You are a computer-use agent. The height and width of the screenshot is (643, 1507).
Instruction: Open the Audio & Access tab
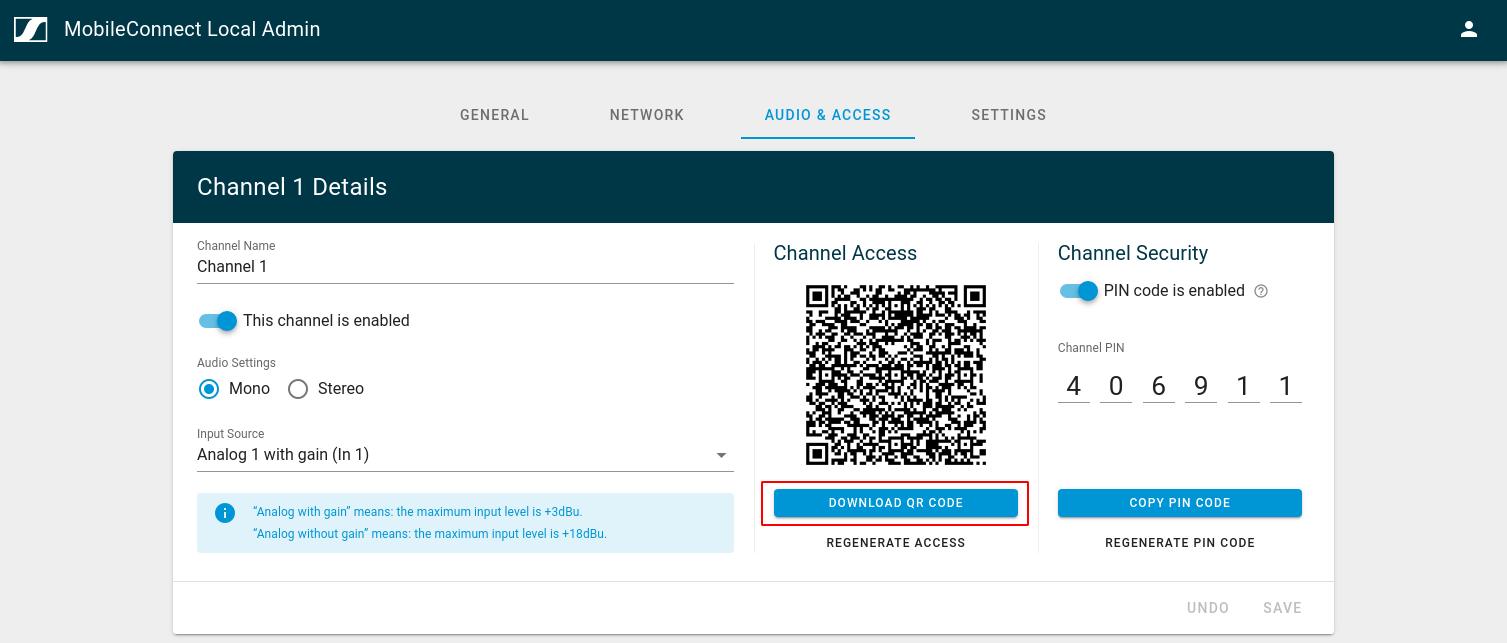pos(828,115)
